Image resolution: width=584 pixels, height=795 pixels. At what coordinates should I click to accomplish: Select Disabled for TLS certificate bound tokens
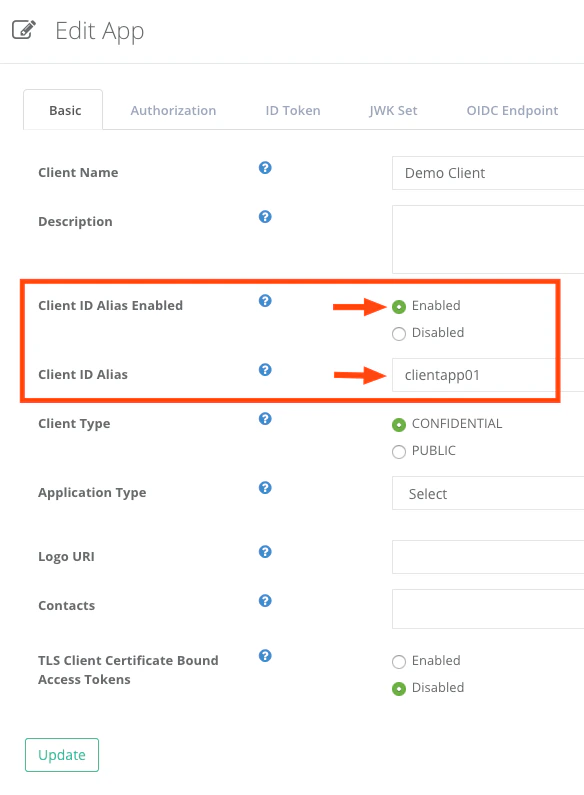[399, 689]
